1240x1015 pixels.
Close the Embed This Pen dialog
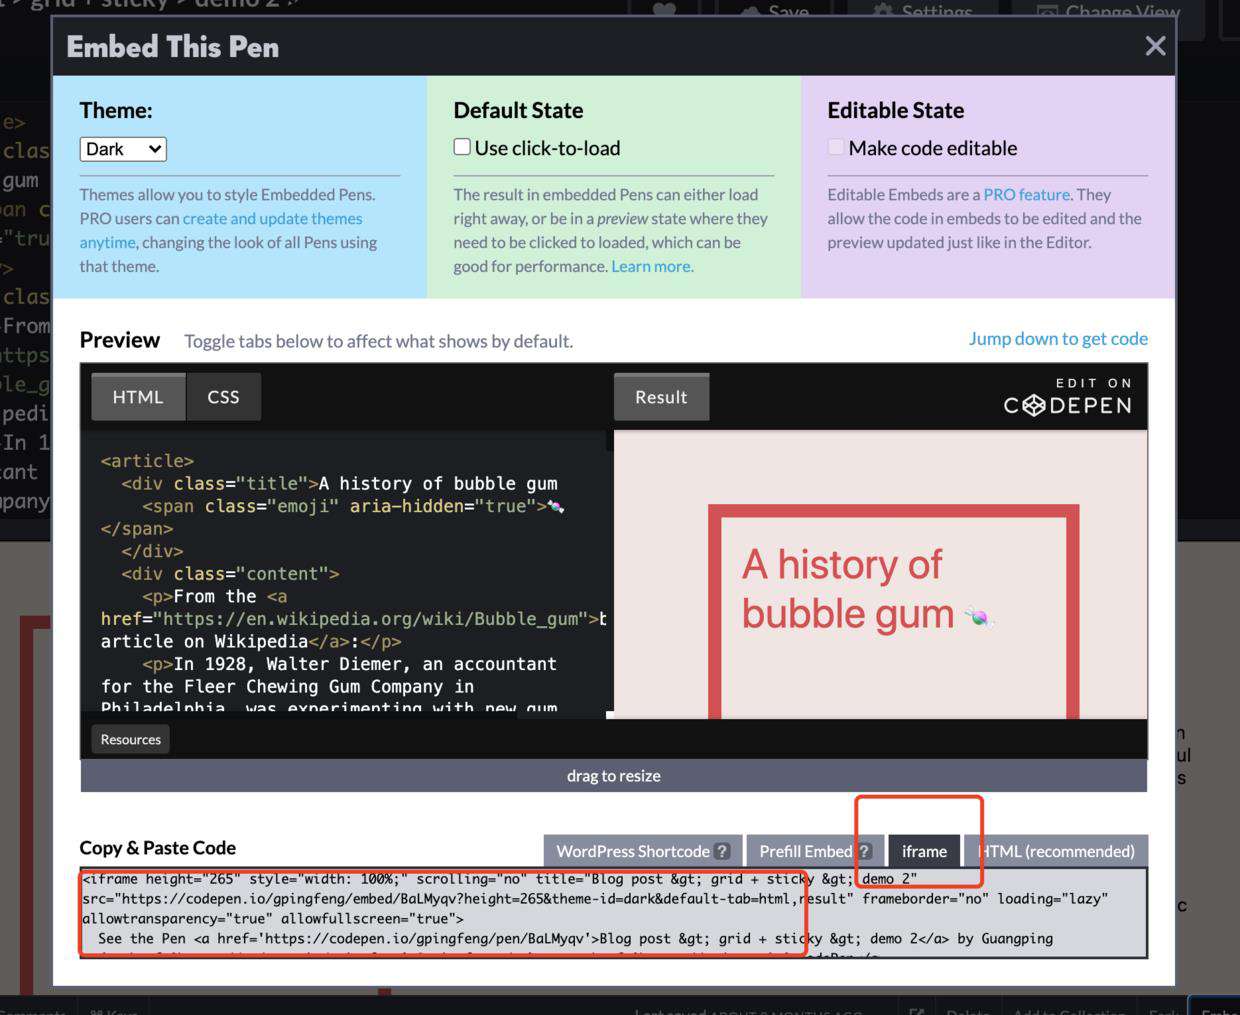coord(1155,46)
